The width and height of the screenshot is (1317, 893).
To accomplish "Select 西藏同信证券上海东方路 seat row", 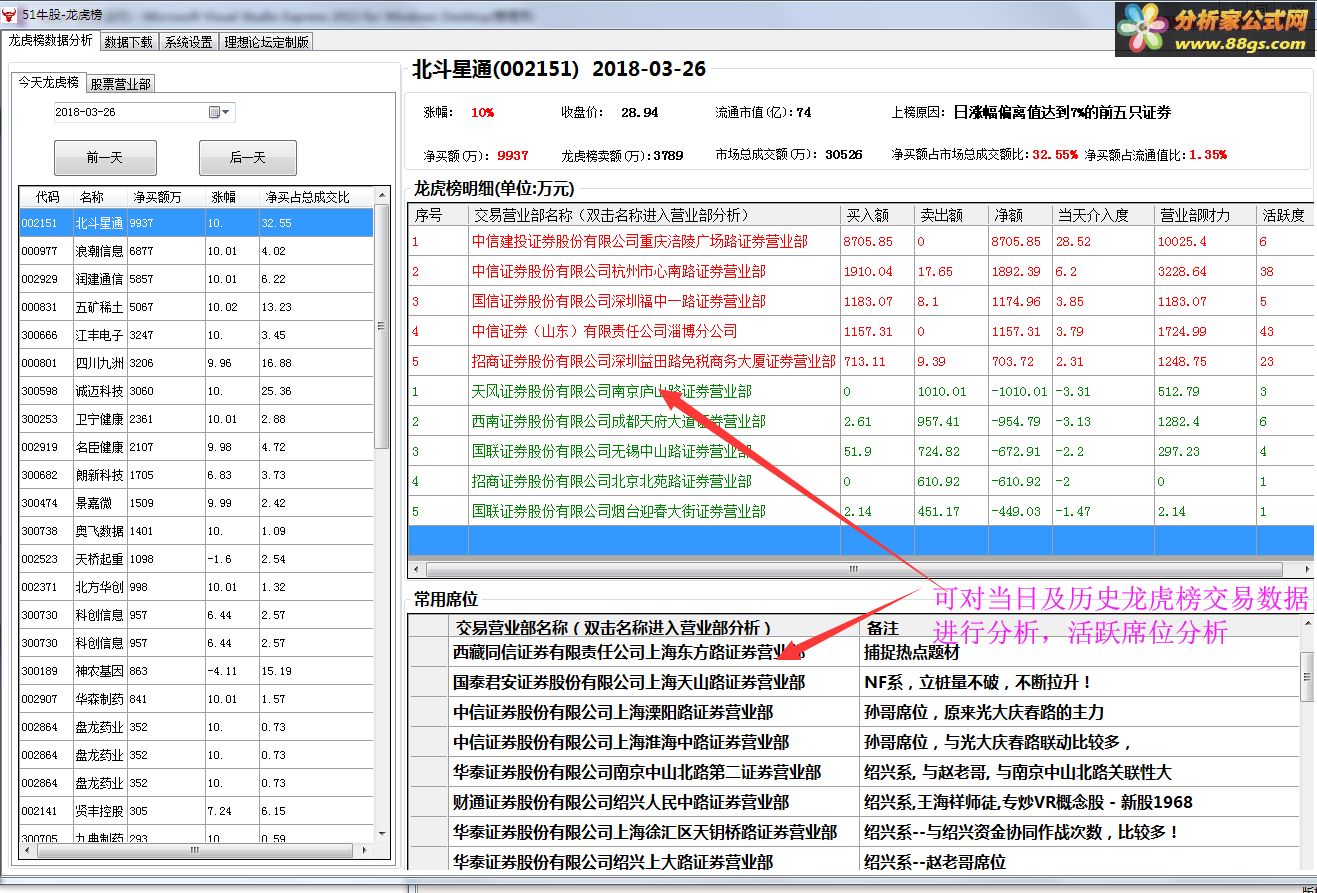I will [x=854, y=652].
